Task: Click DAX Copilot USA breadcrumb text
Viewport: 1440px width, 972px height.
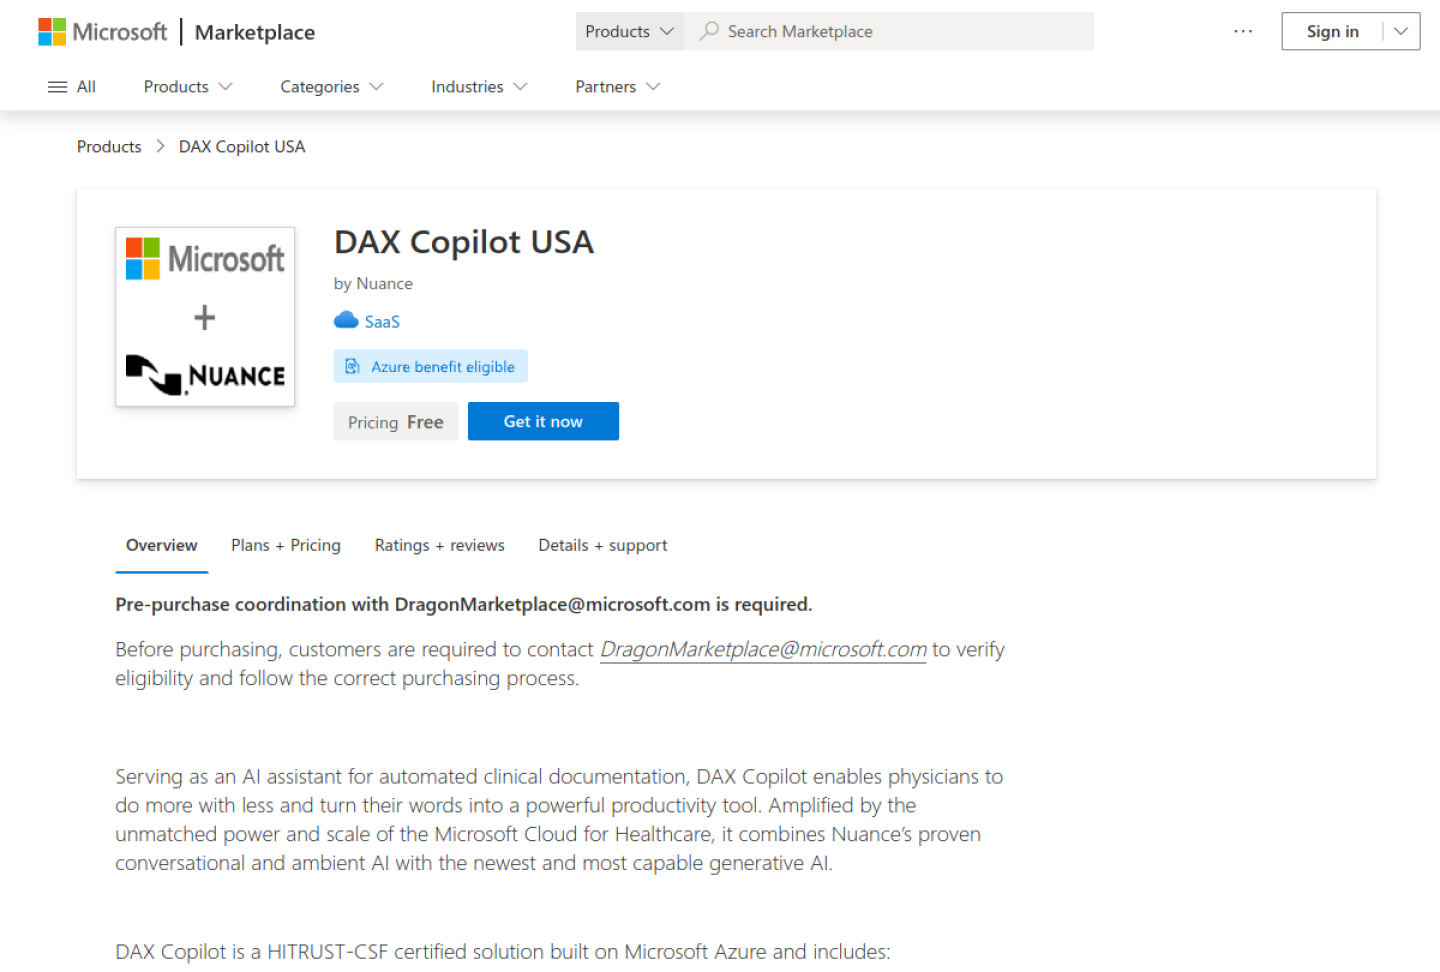Action: pos(242,147)
